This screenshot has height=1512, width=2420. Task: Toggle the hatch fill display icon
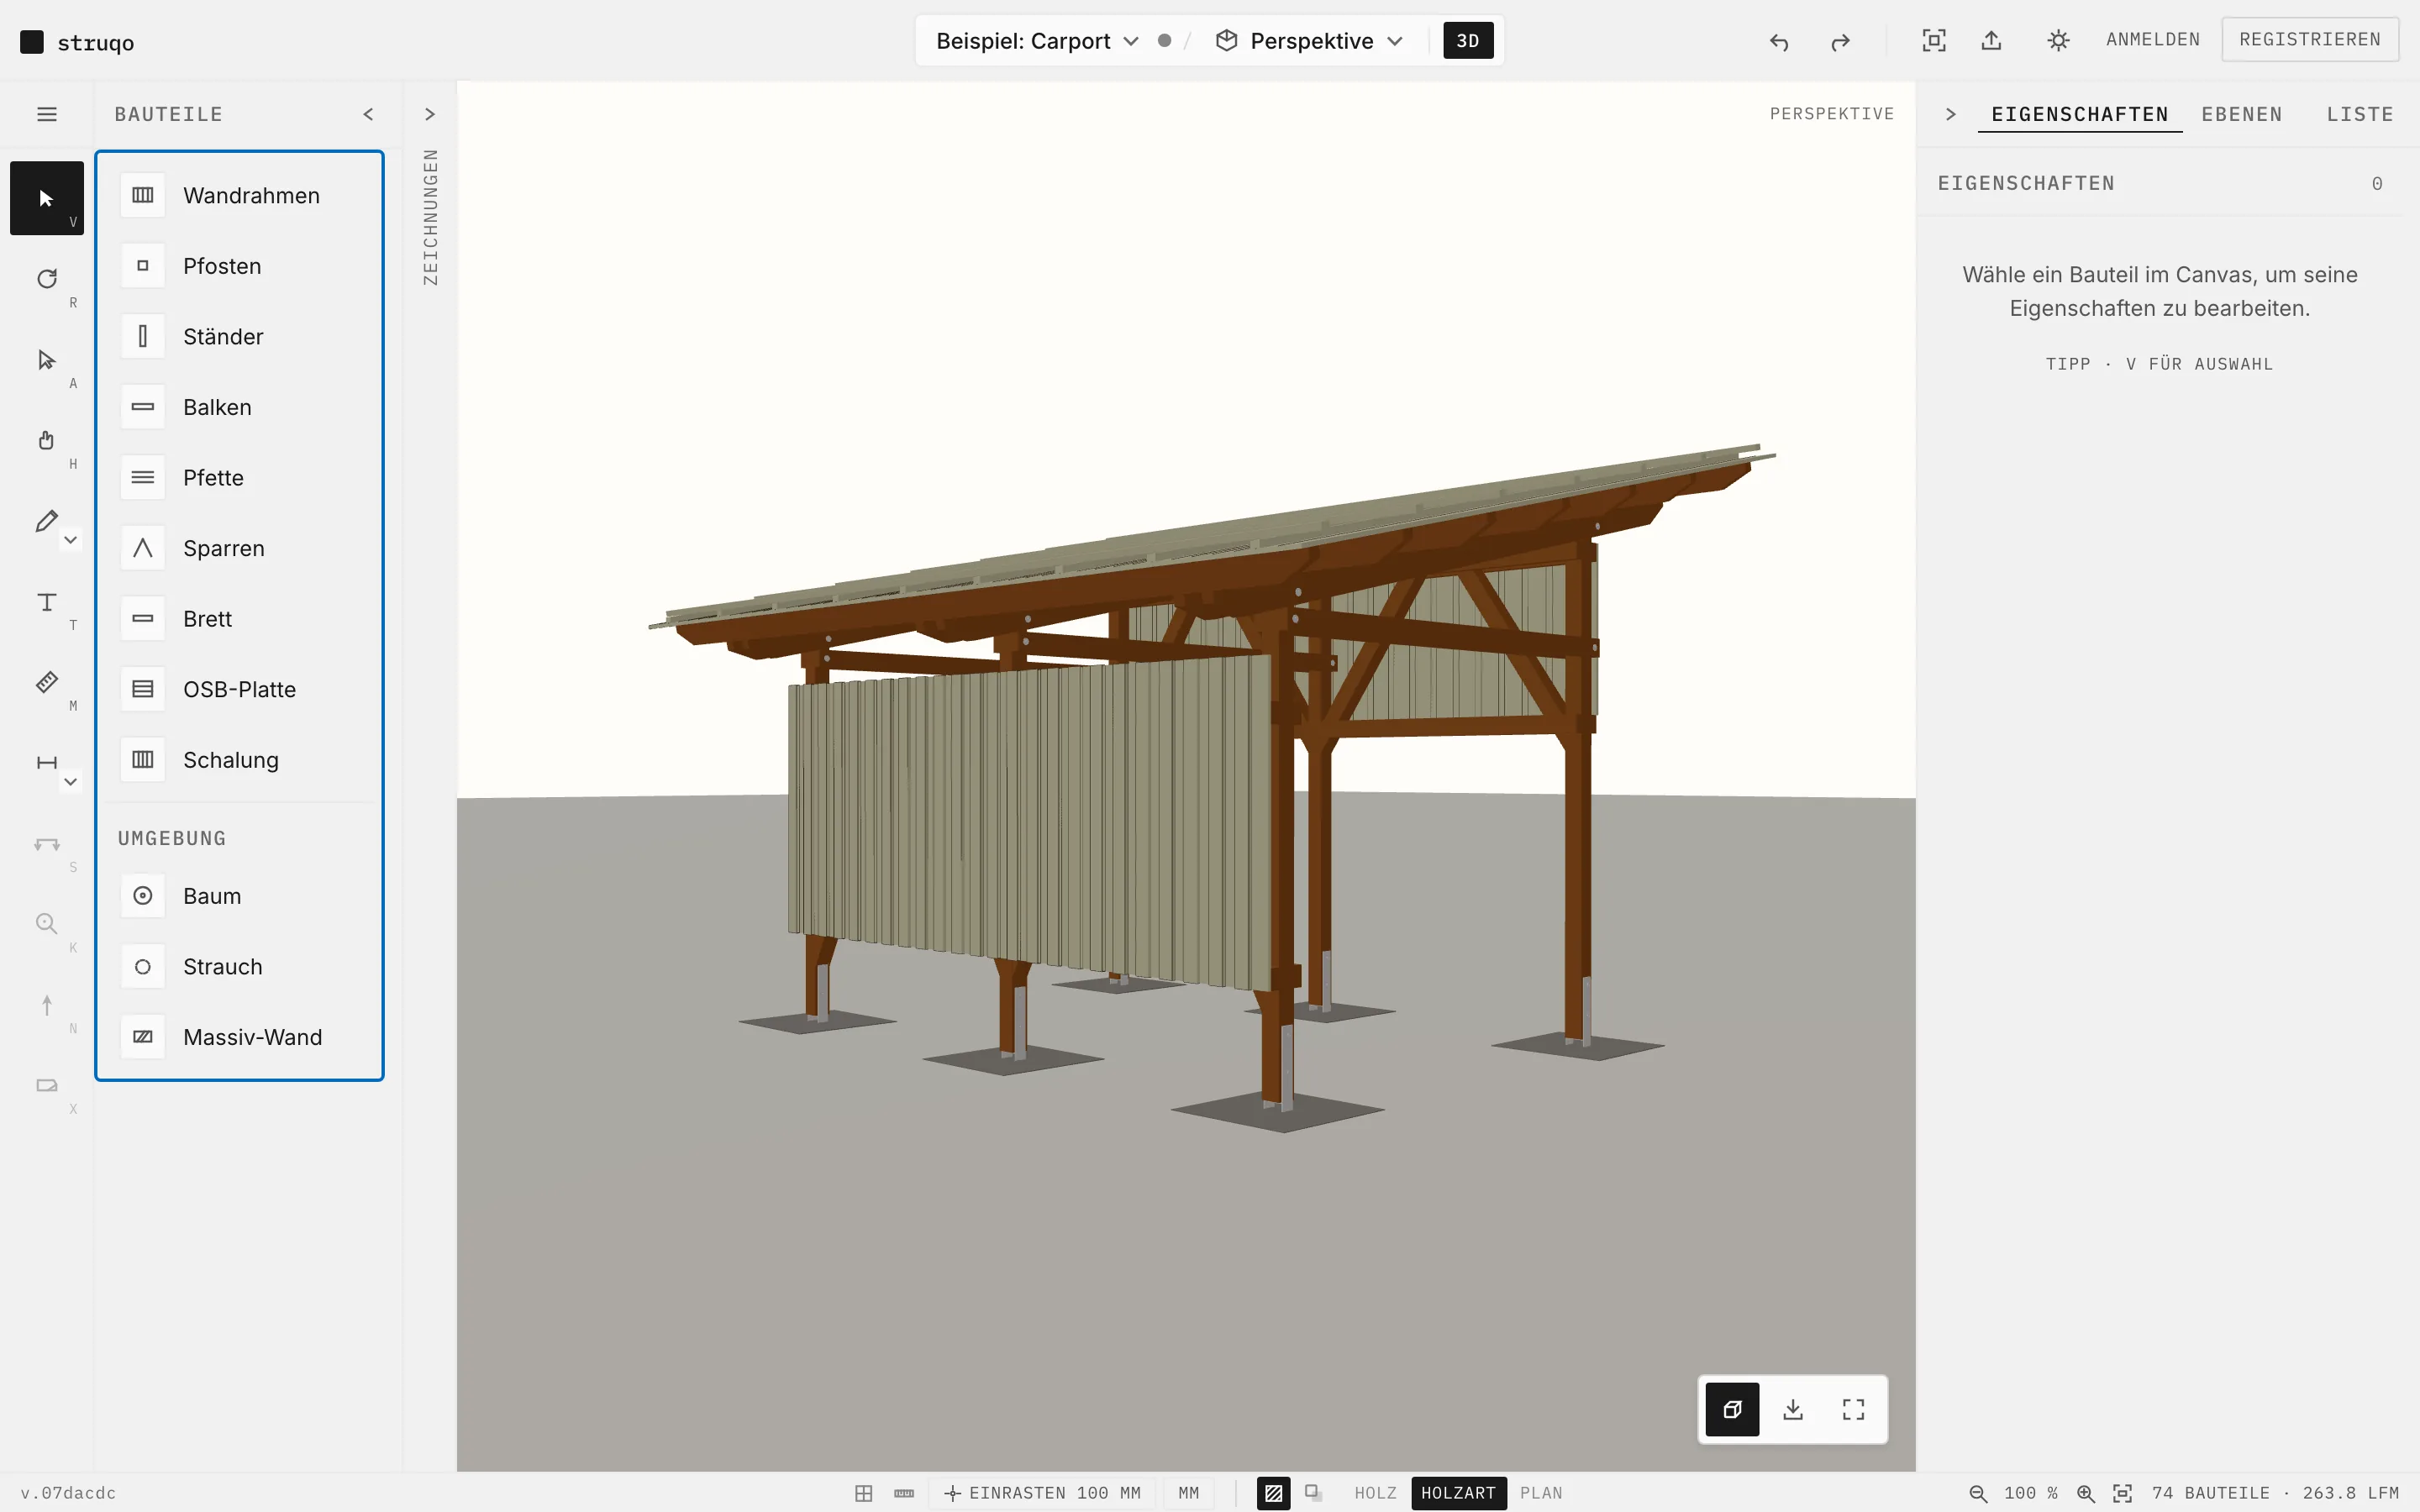(1273, 1493)
